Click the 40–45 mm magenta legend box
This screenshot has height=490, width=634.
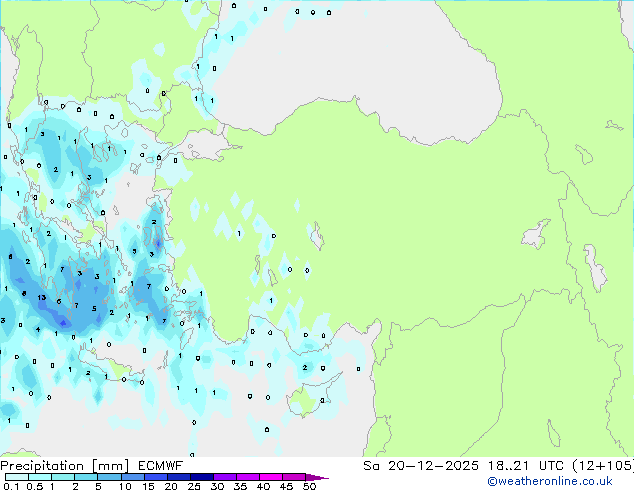point(271,477)
